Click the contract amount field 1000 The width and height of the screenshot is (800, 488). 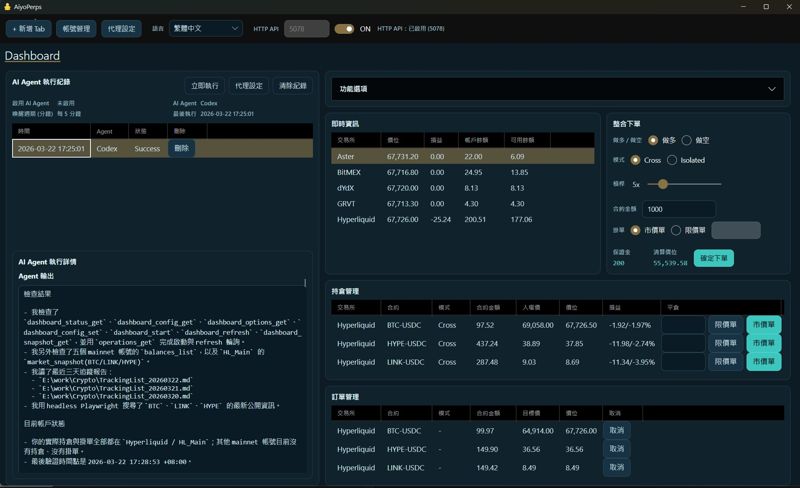[679, 209]
